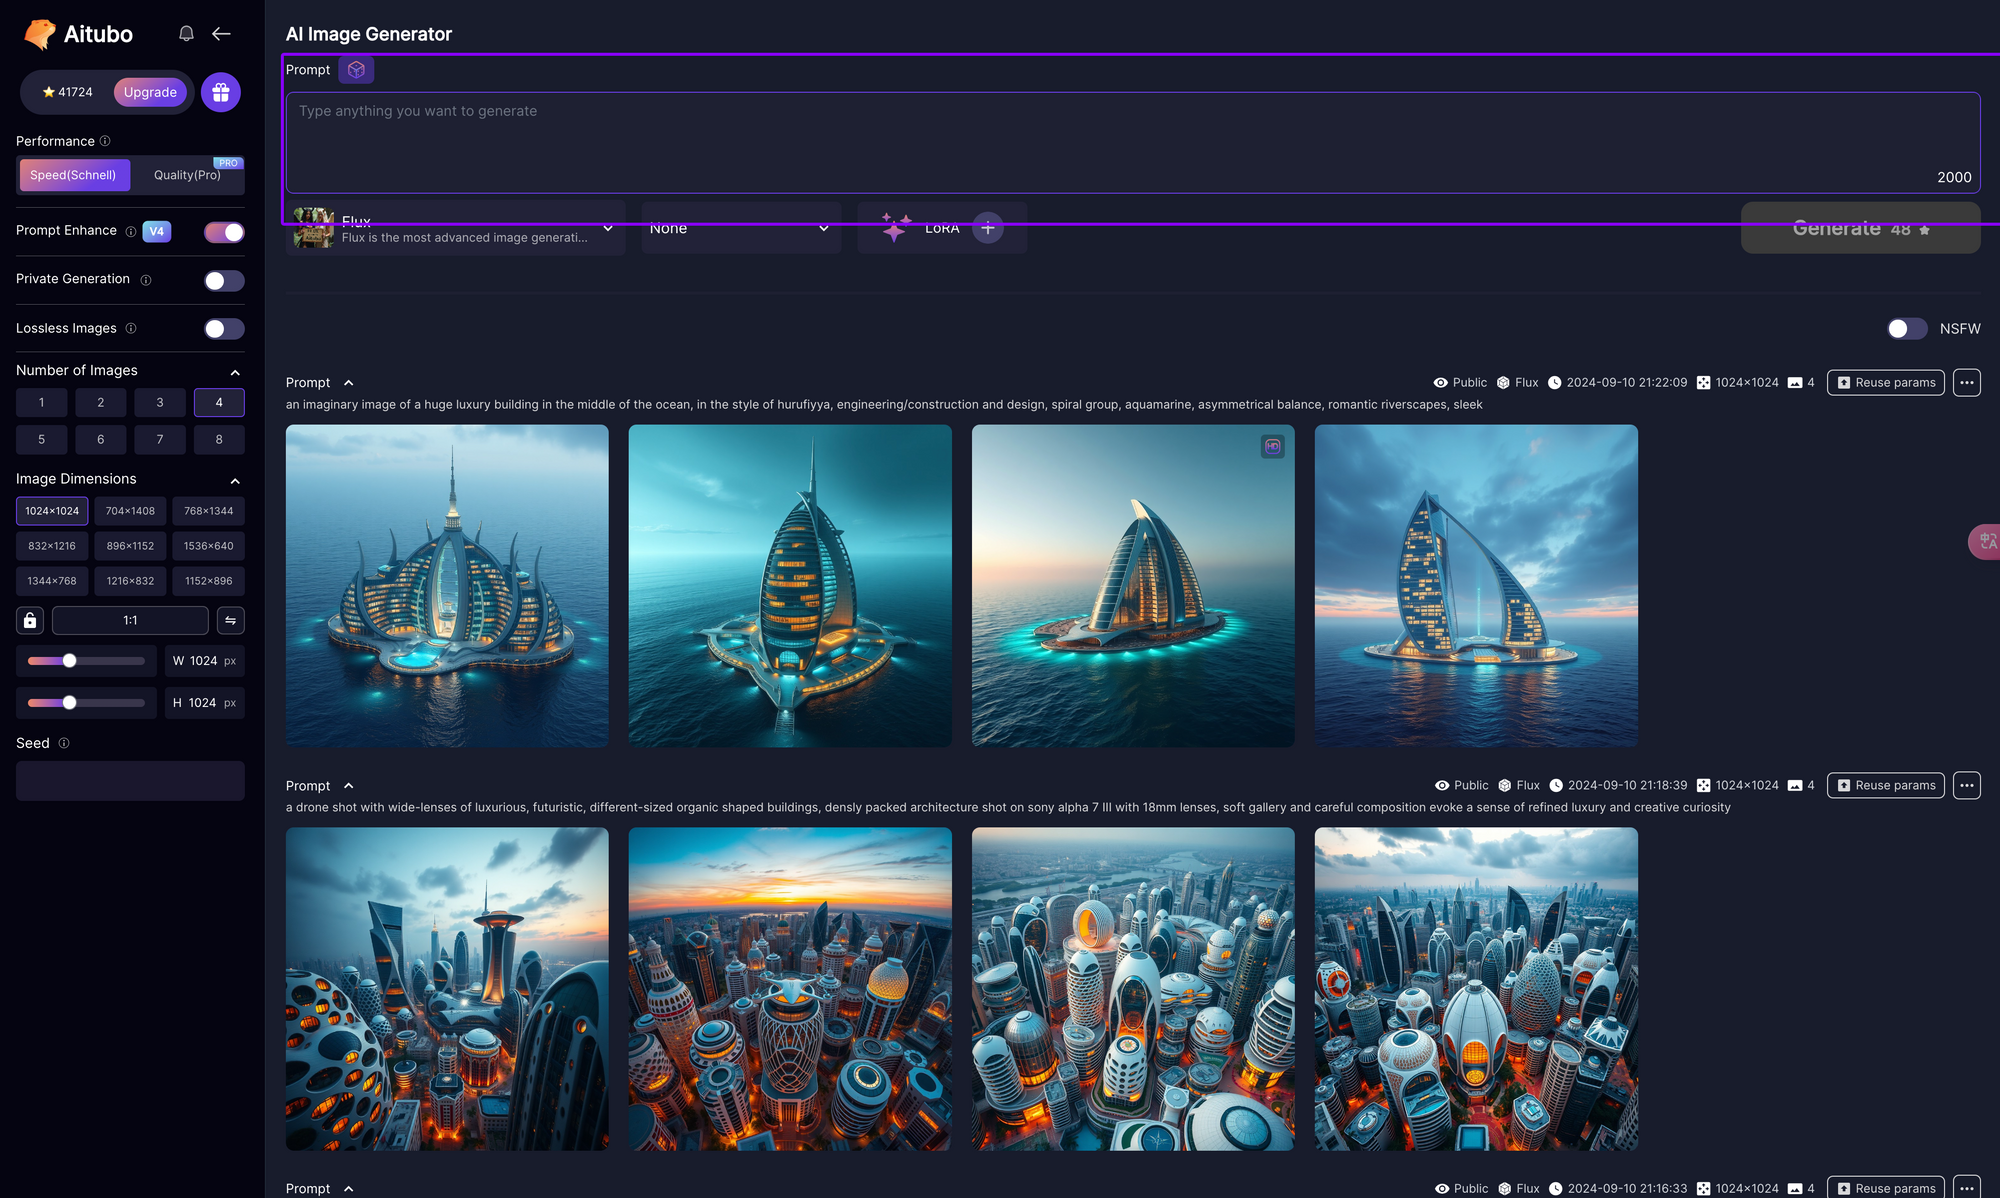Enable Private Generation toggle
The image size is (2000, 1198).
click(x=224, y=281)
